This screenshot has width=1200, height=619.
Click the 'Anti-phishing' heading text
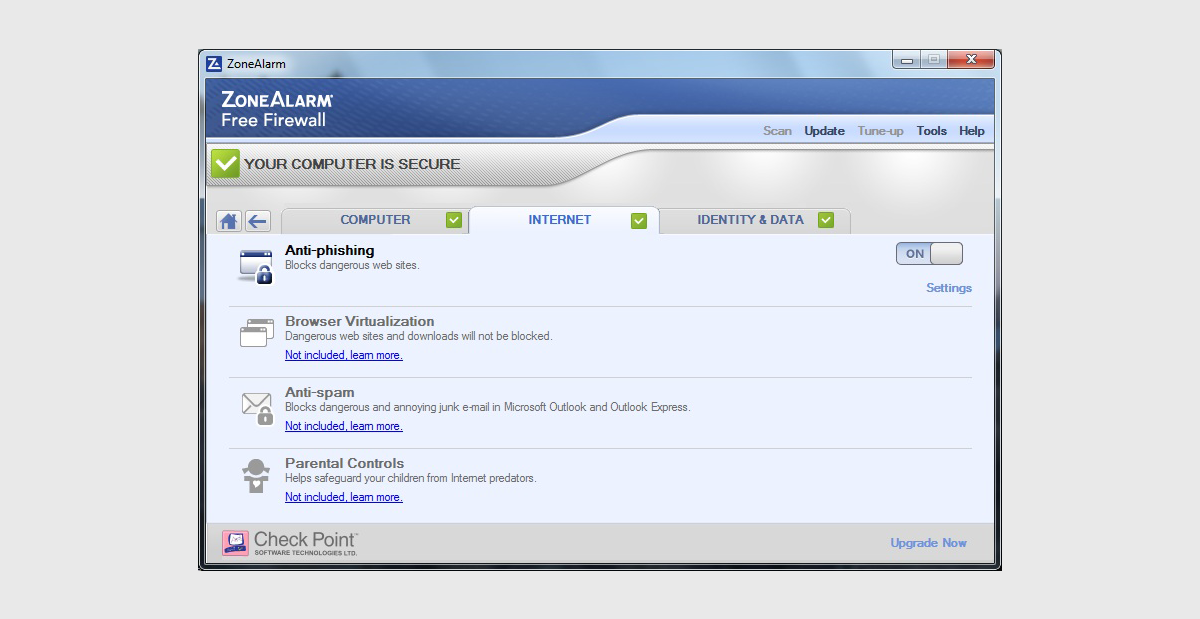(330, 250)
